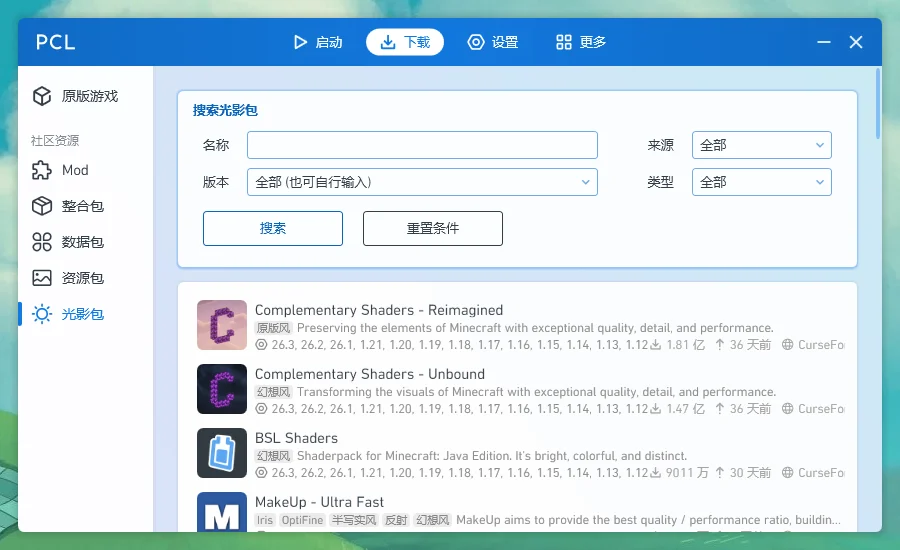The width and height of the screenshot is (900, 550).
Task: Click the 1.81 亿 download count text
Action: pyautogui.click(x=685, y=345)
